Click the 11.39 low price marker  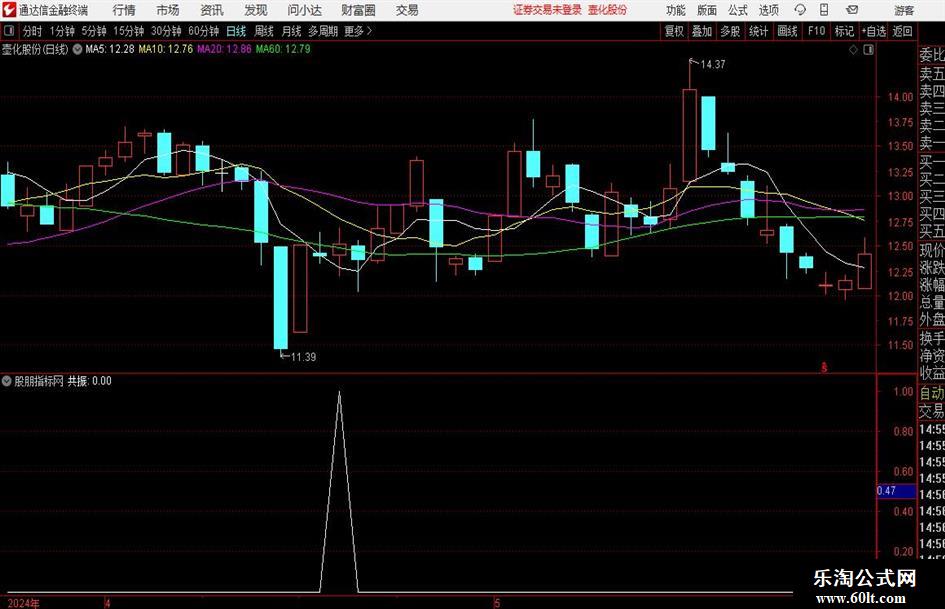pos(303,357)
